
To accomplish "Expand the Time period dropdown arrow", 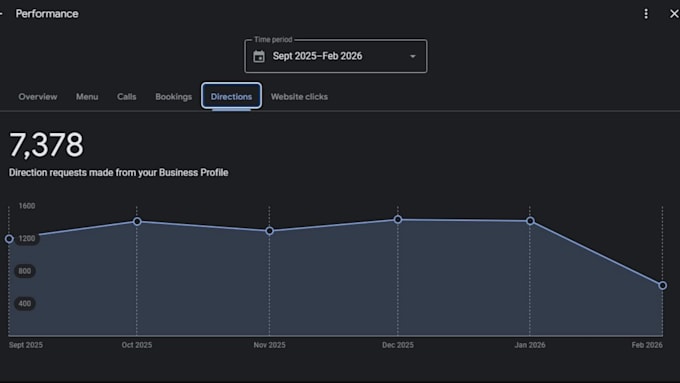I will 413,56.
